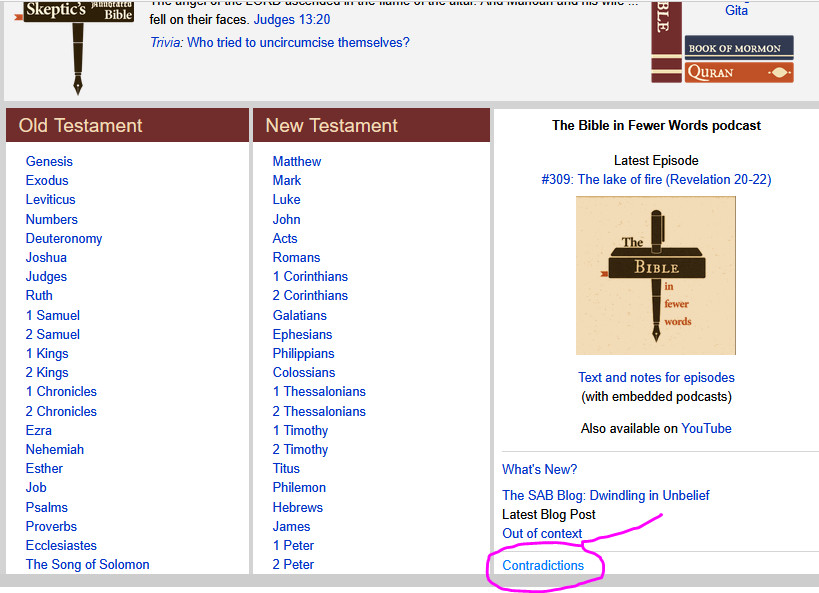Open the Gospel of John
Image resolution: width=819 pixels, height=593 pixels.
coord(286,219)
